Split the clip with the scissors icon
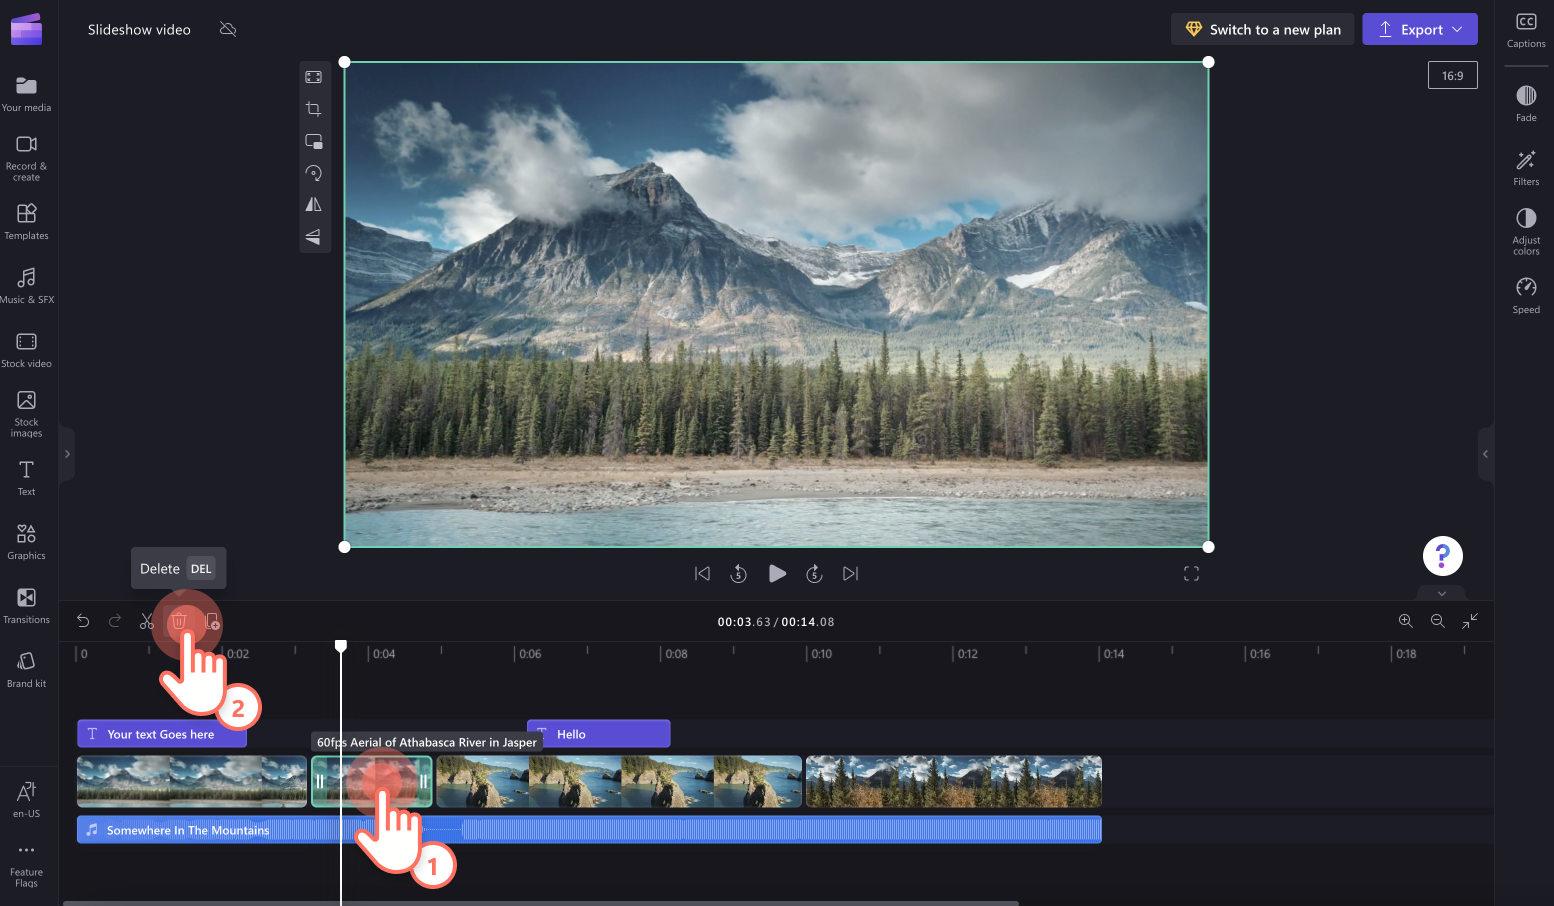The width and height of the screenshot is (1554, 906). pyautogui.click(x=147, y=621)
